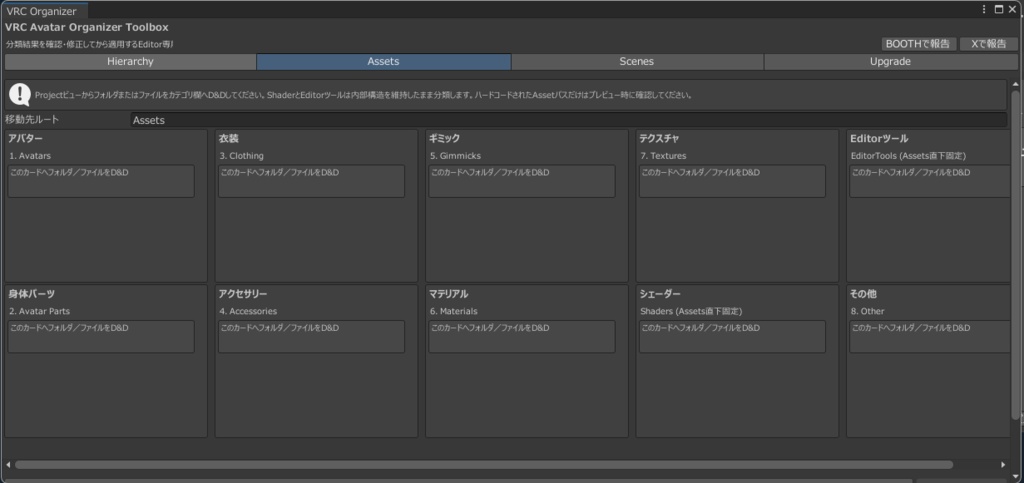This screenshot has height=483, width=1024.
Task: Click the 'Shaders (Assets直下固定)' label
Action: pyautogui.click(x=691, y=311)
